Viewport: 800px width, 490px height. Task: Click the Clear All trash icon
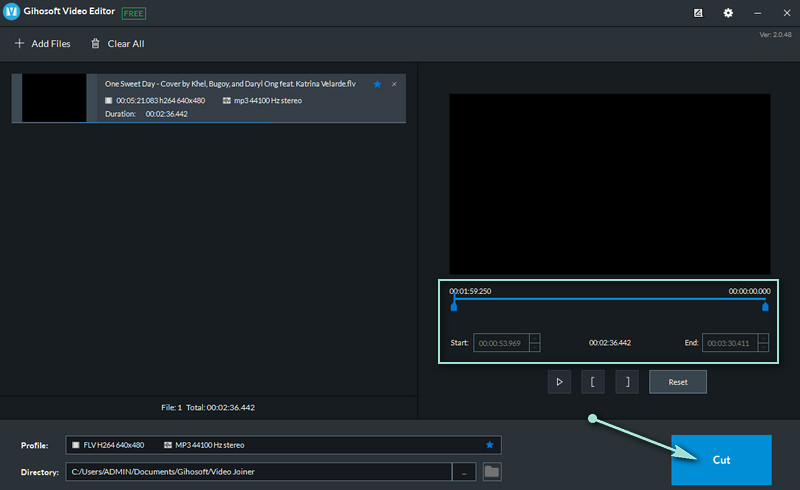(x=95, y=44)
